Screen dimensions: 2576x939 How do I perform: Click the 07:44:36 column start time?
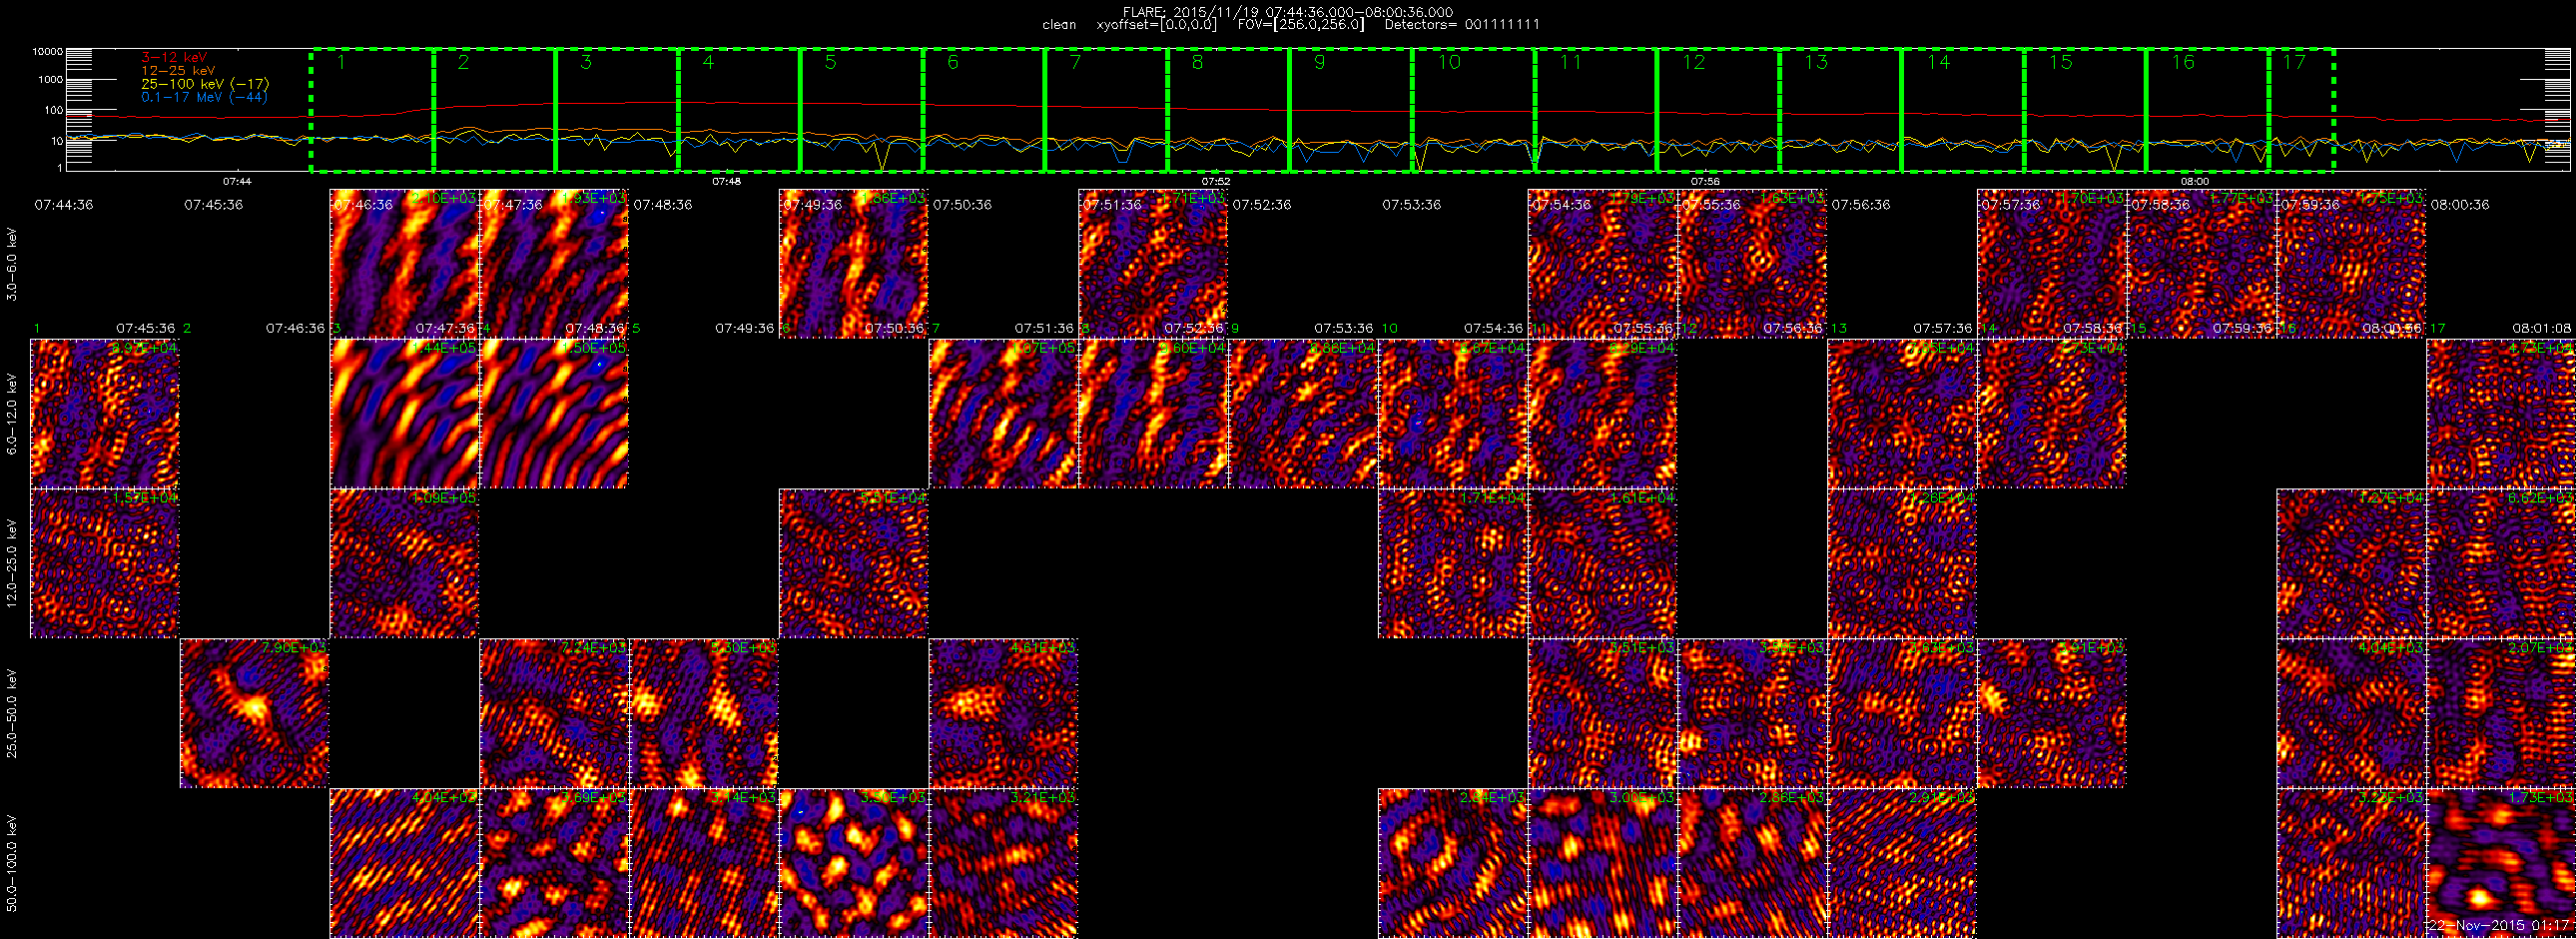(64, 204)
